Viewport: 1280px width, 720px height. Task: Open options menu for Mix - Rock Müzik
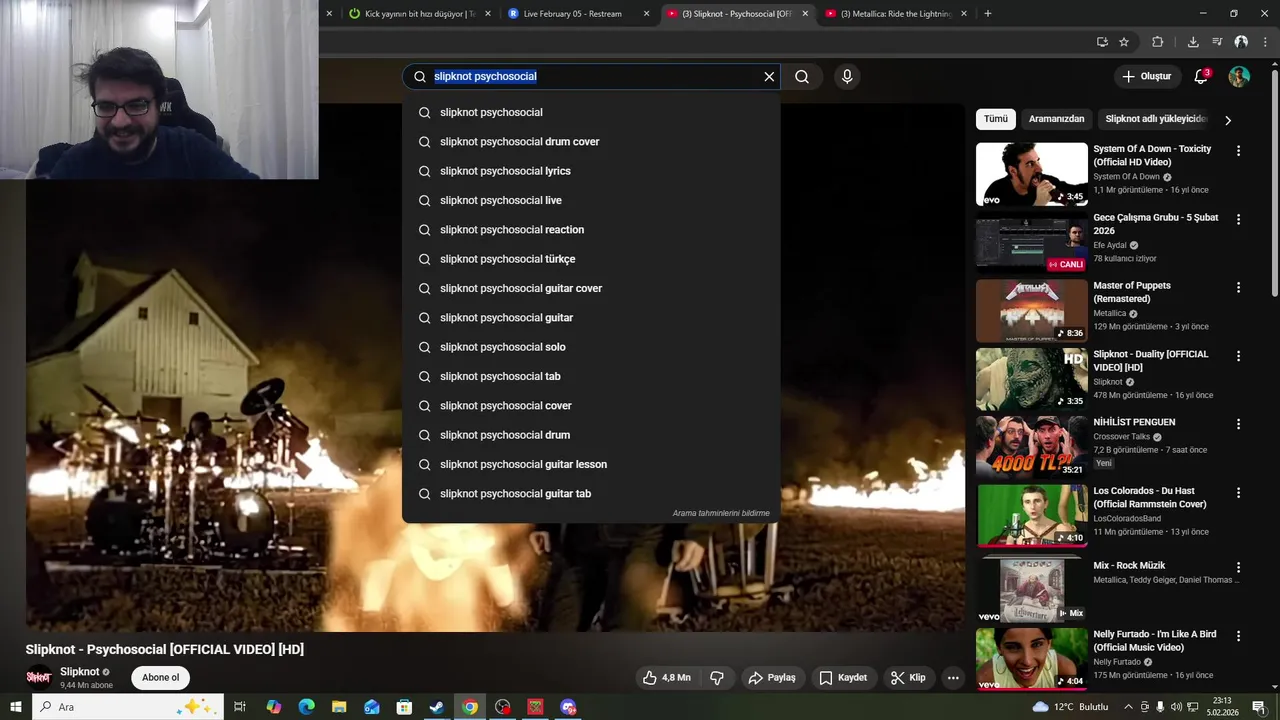pyautogui.click(x=1238, y=567)
